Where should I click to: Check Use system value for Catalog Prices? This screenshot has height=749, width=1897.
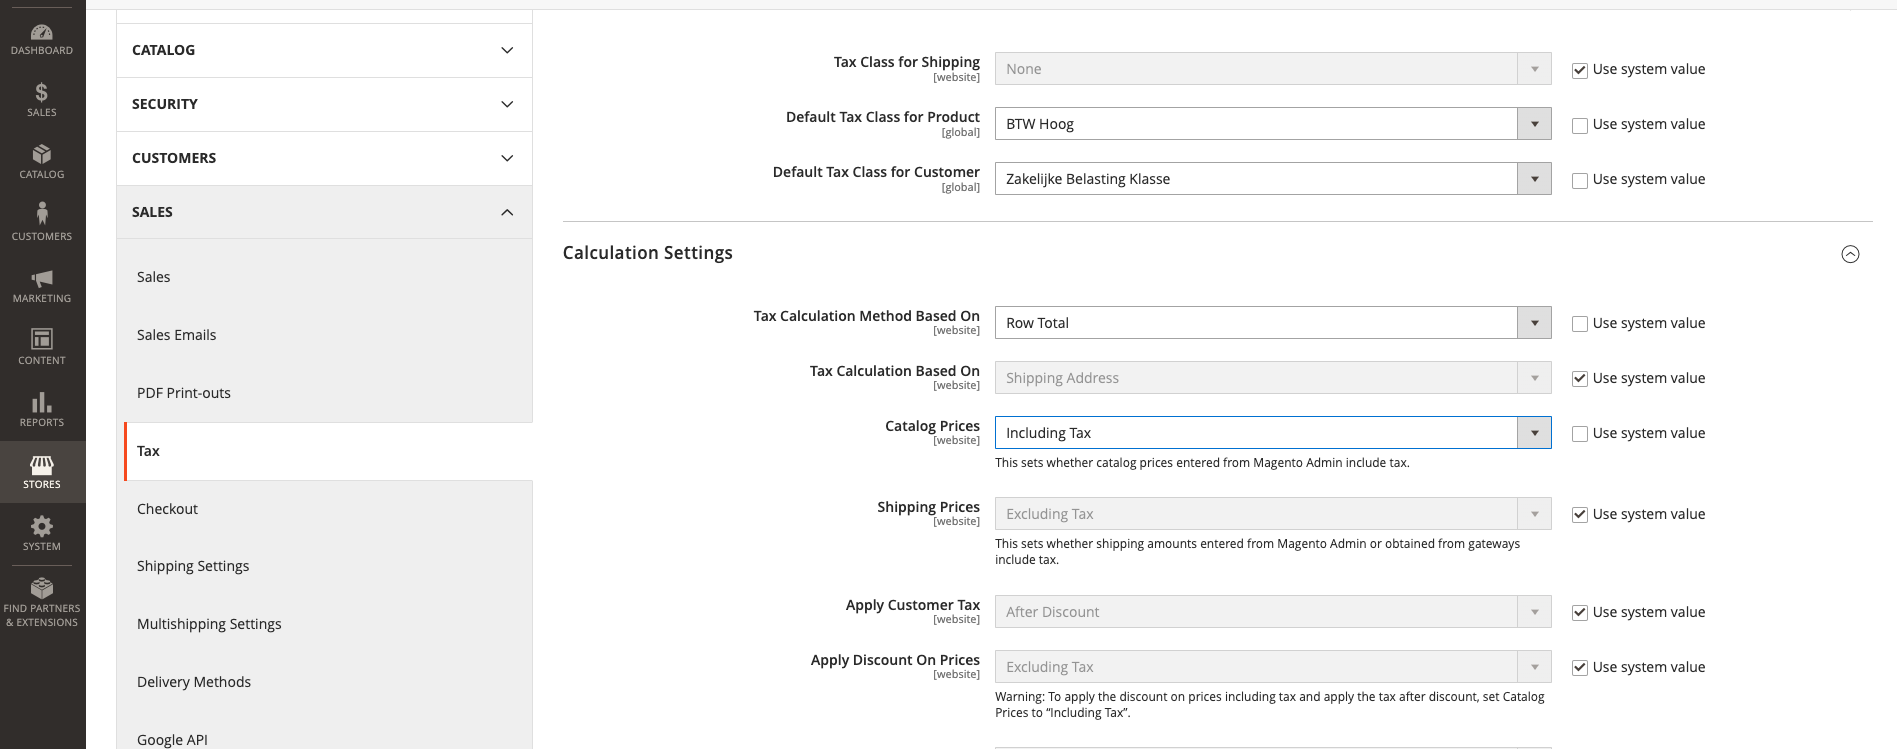coord(1580,434)
